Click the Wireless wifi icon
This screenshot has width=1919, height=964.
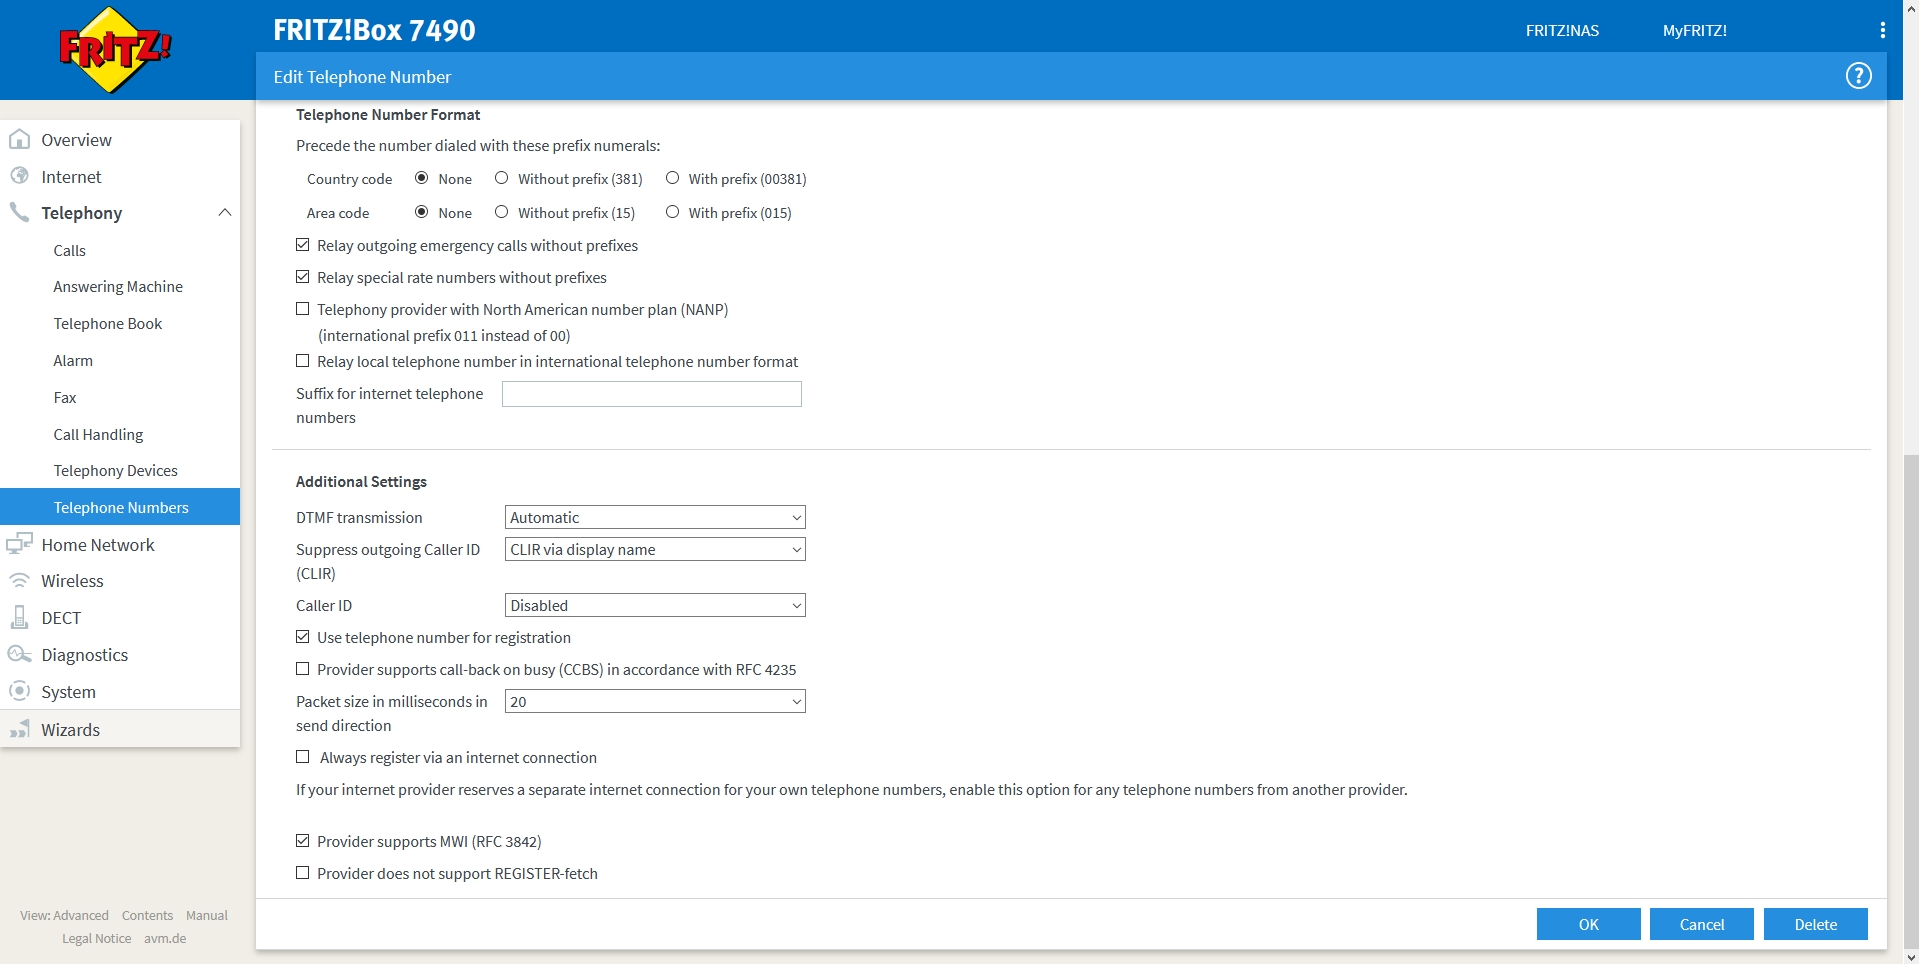click(x=19, y=581)
